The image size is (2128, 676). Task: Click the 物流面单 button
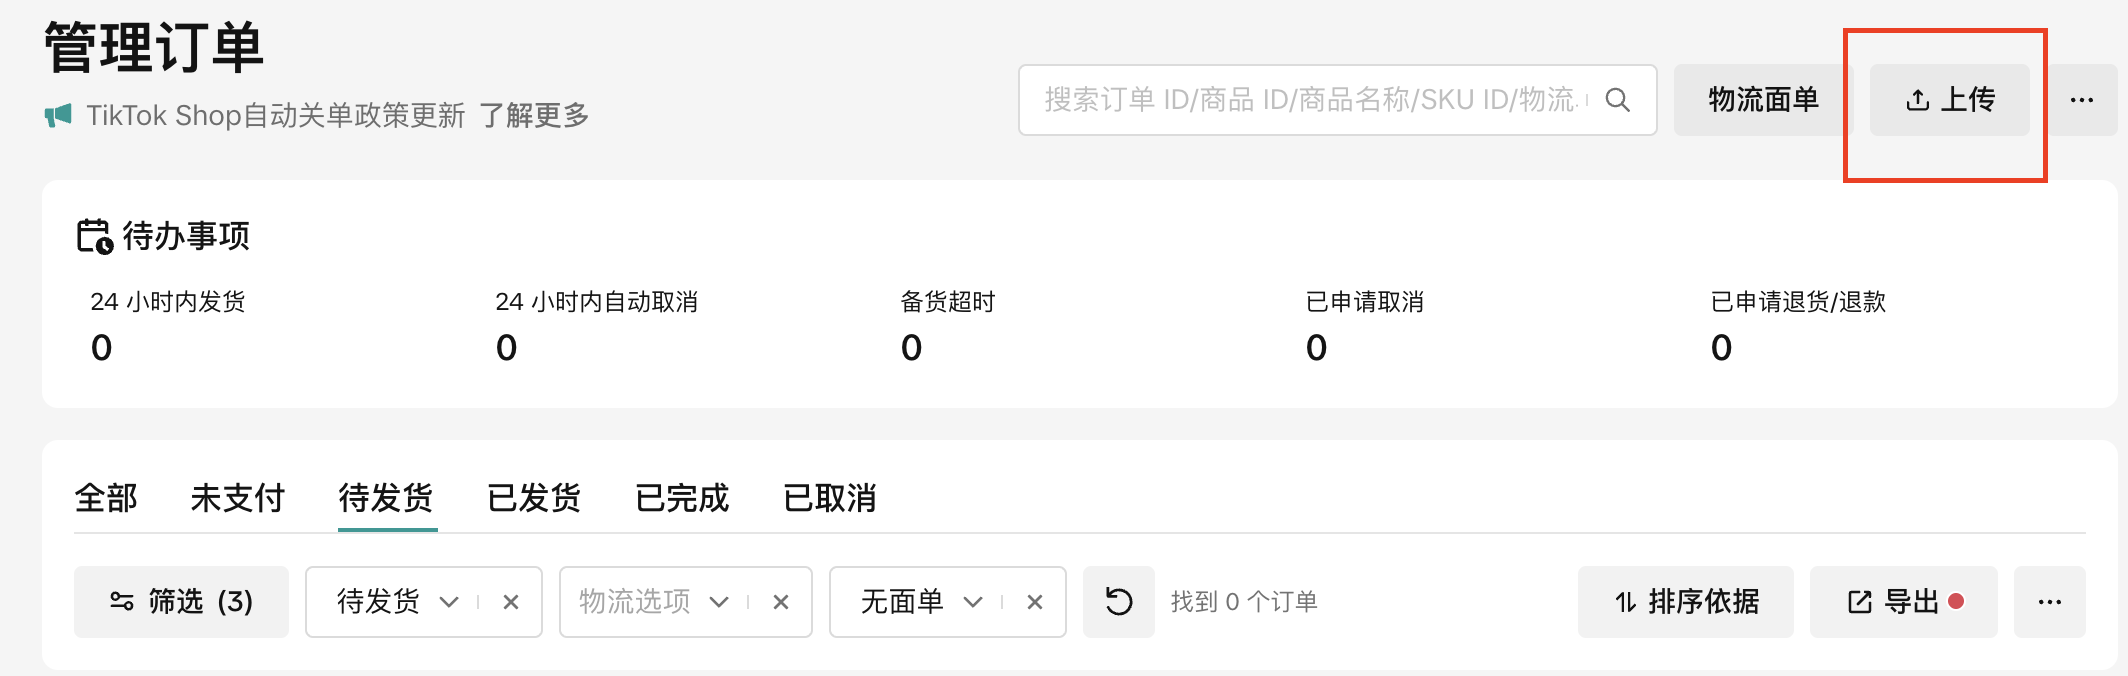tap(1763, 100)
